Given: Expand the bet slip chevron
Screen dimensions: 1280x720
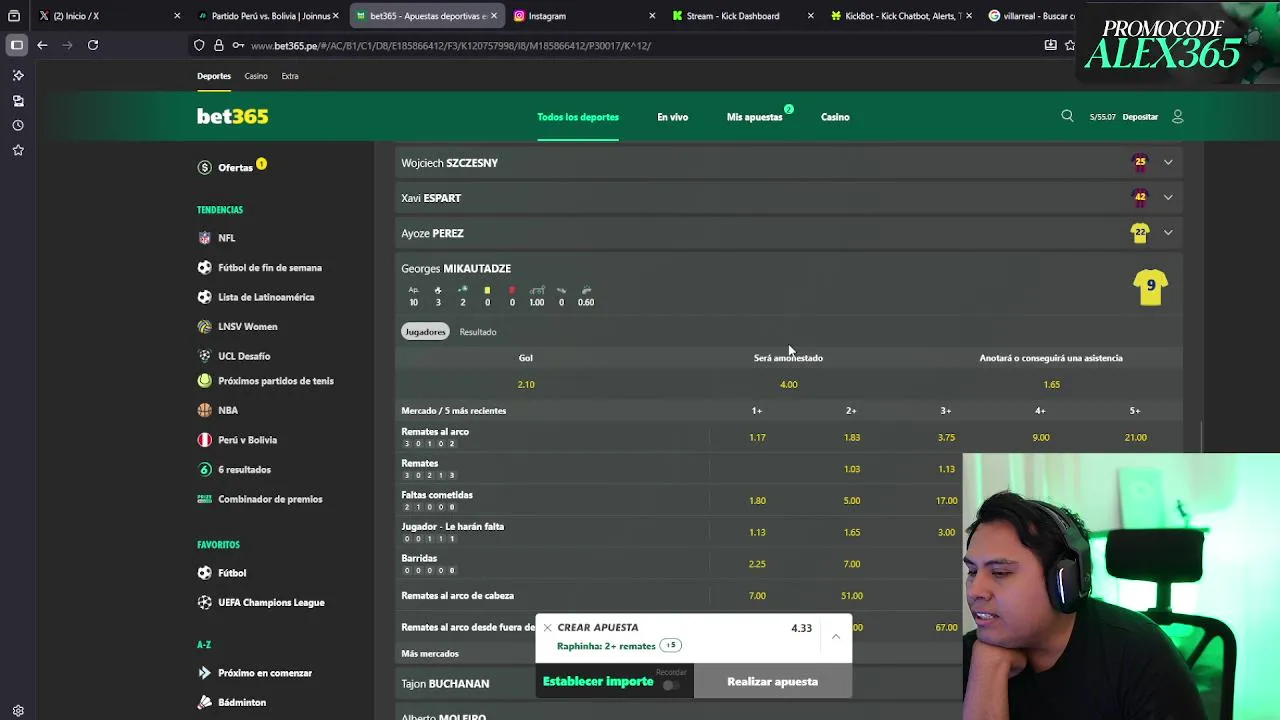Looking at the screenshot, I should click(x=836, y=636).
